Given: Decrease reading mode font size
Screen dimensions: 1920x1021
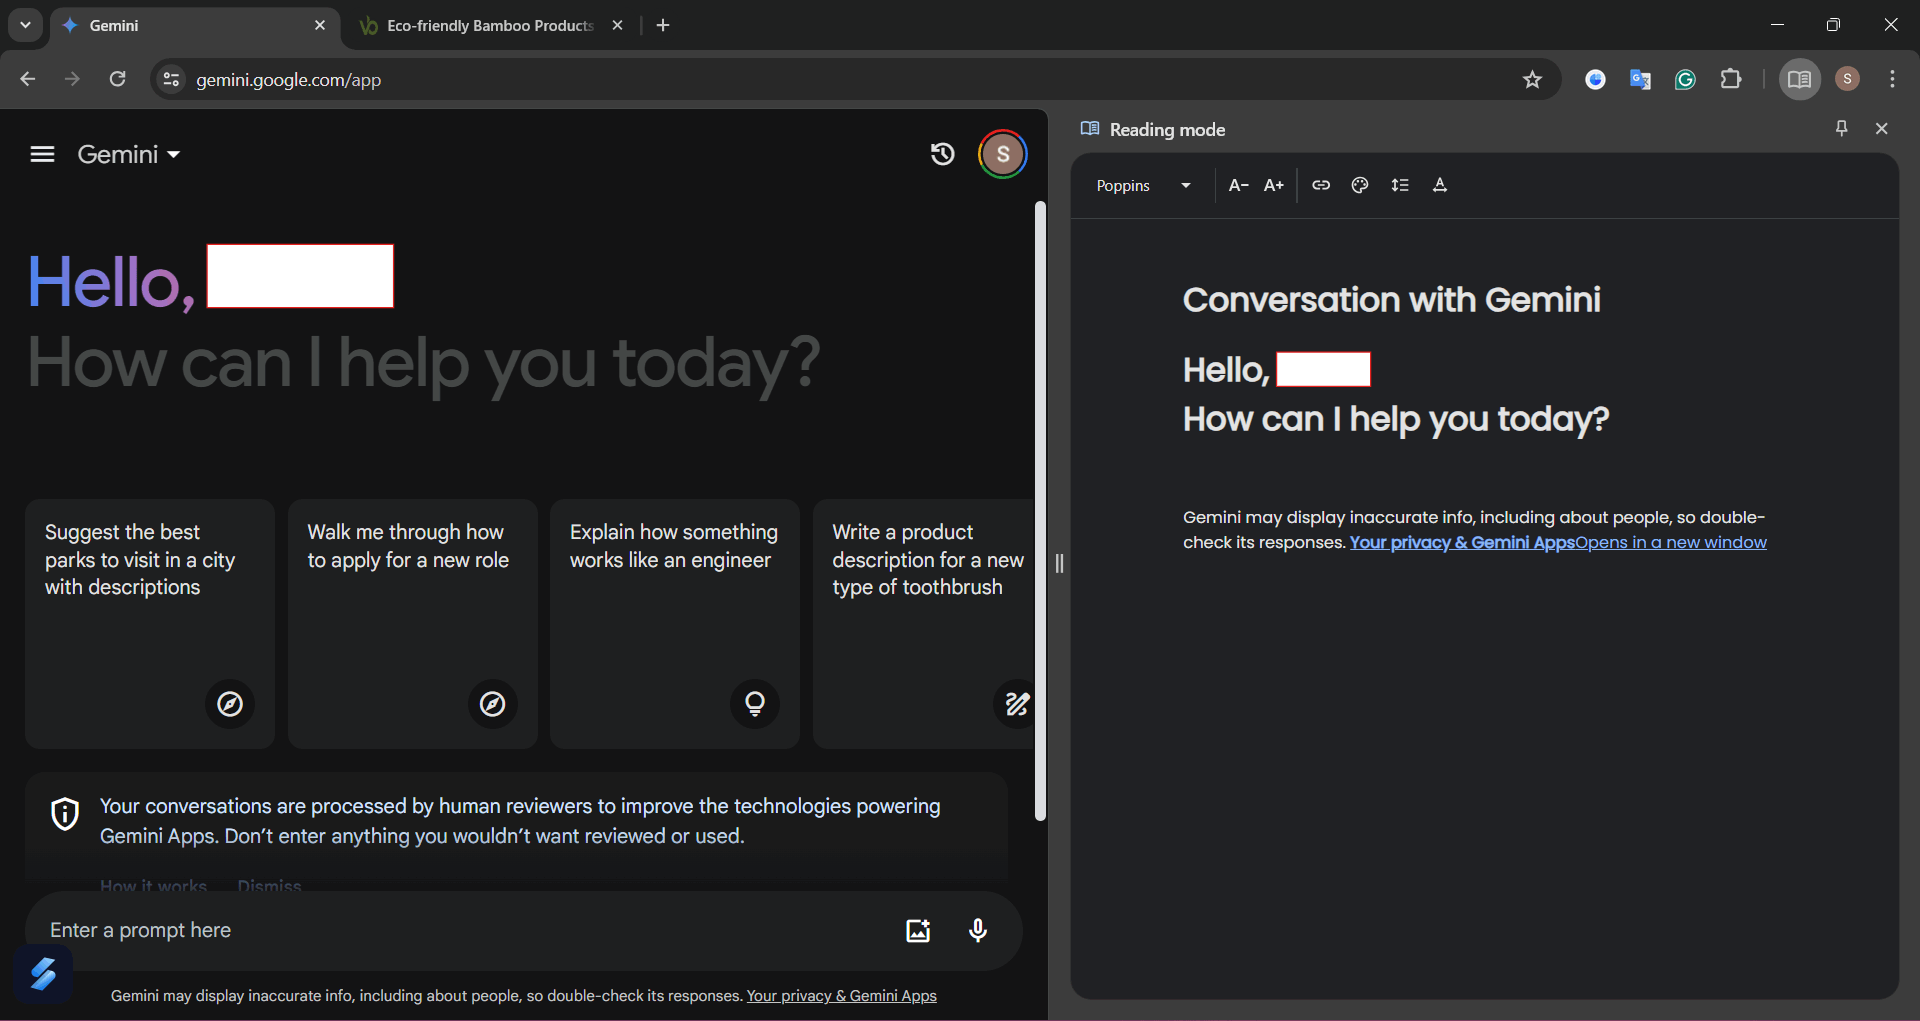Looking at the screenshot, I should point(1238,185).
